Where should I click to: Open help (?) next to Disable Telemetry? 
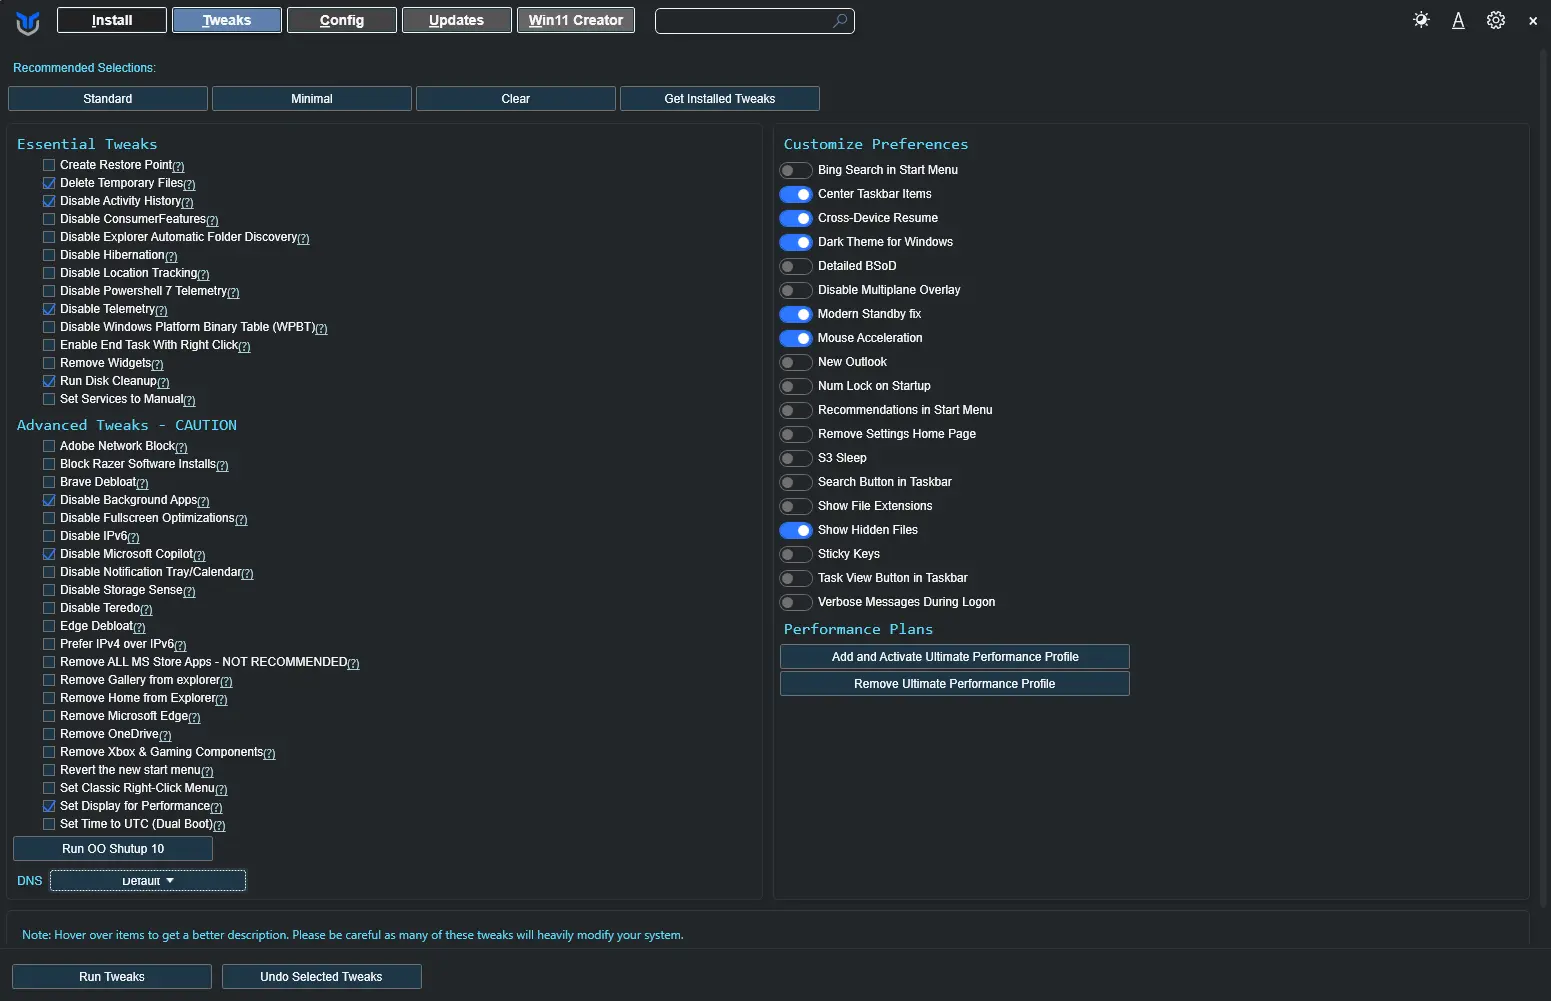161,310
